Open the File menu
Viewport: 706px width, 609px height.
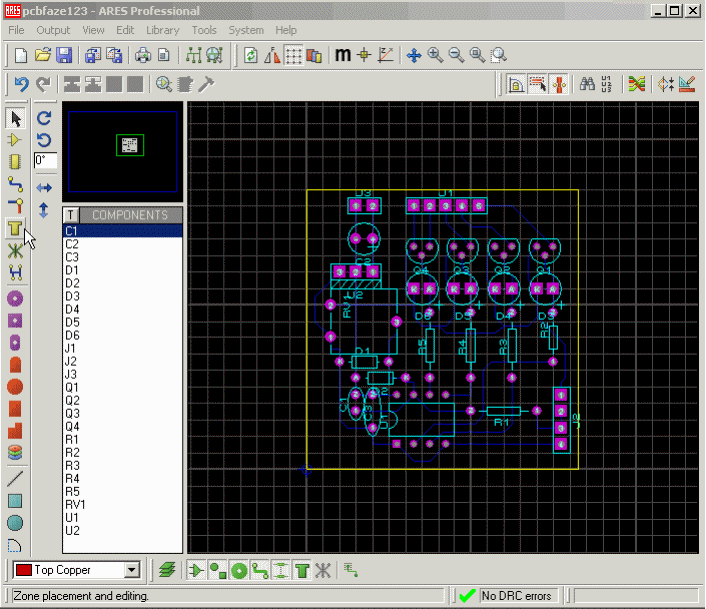(16, 30)
